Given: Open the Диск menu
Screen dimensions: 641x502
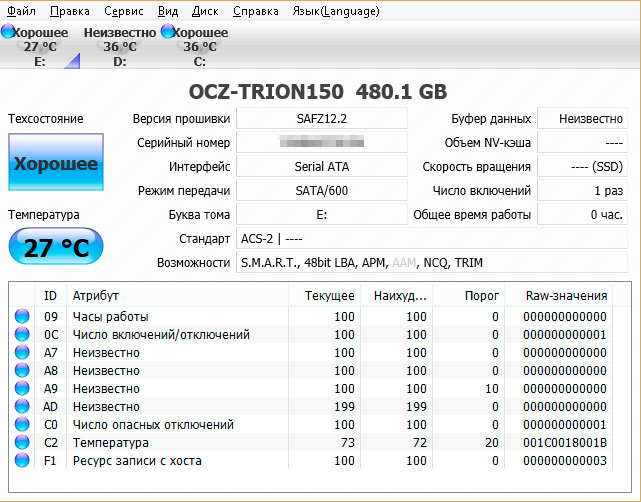Looking at the screenshot, I should pos(205,11).
